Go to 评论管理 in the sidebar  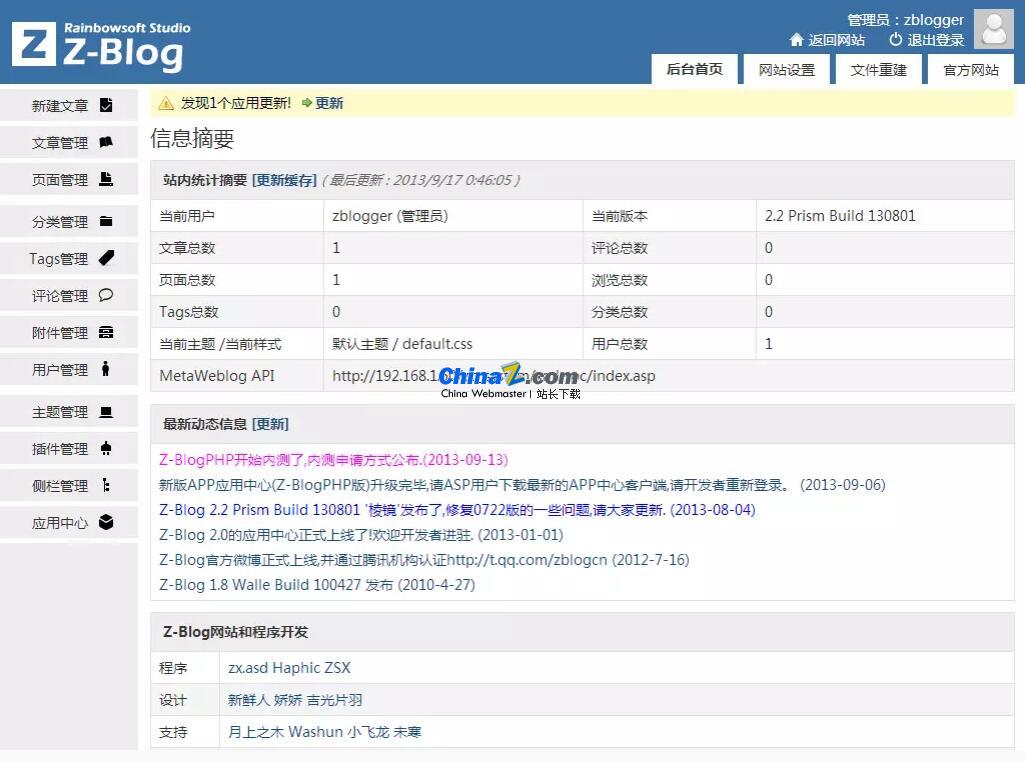coord(69,295)
